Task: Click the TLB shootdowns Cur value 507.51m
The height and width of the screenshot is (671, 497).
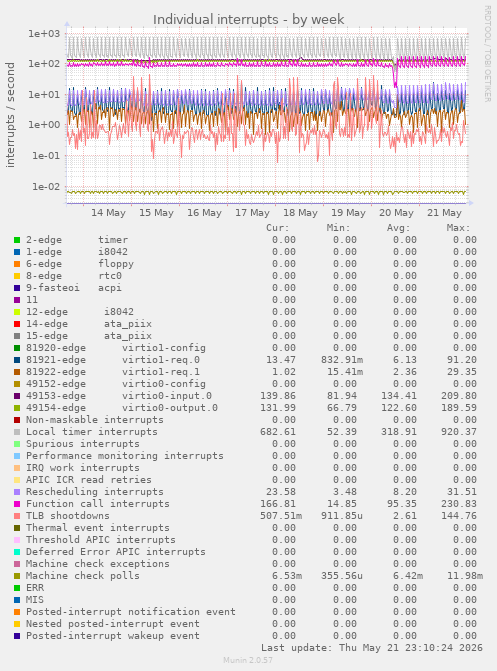Action: tap(281, 516)
